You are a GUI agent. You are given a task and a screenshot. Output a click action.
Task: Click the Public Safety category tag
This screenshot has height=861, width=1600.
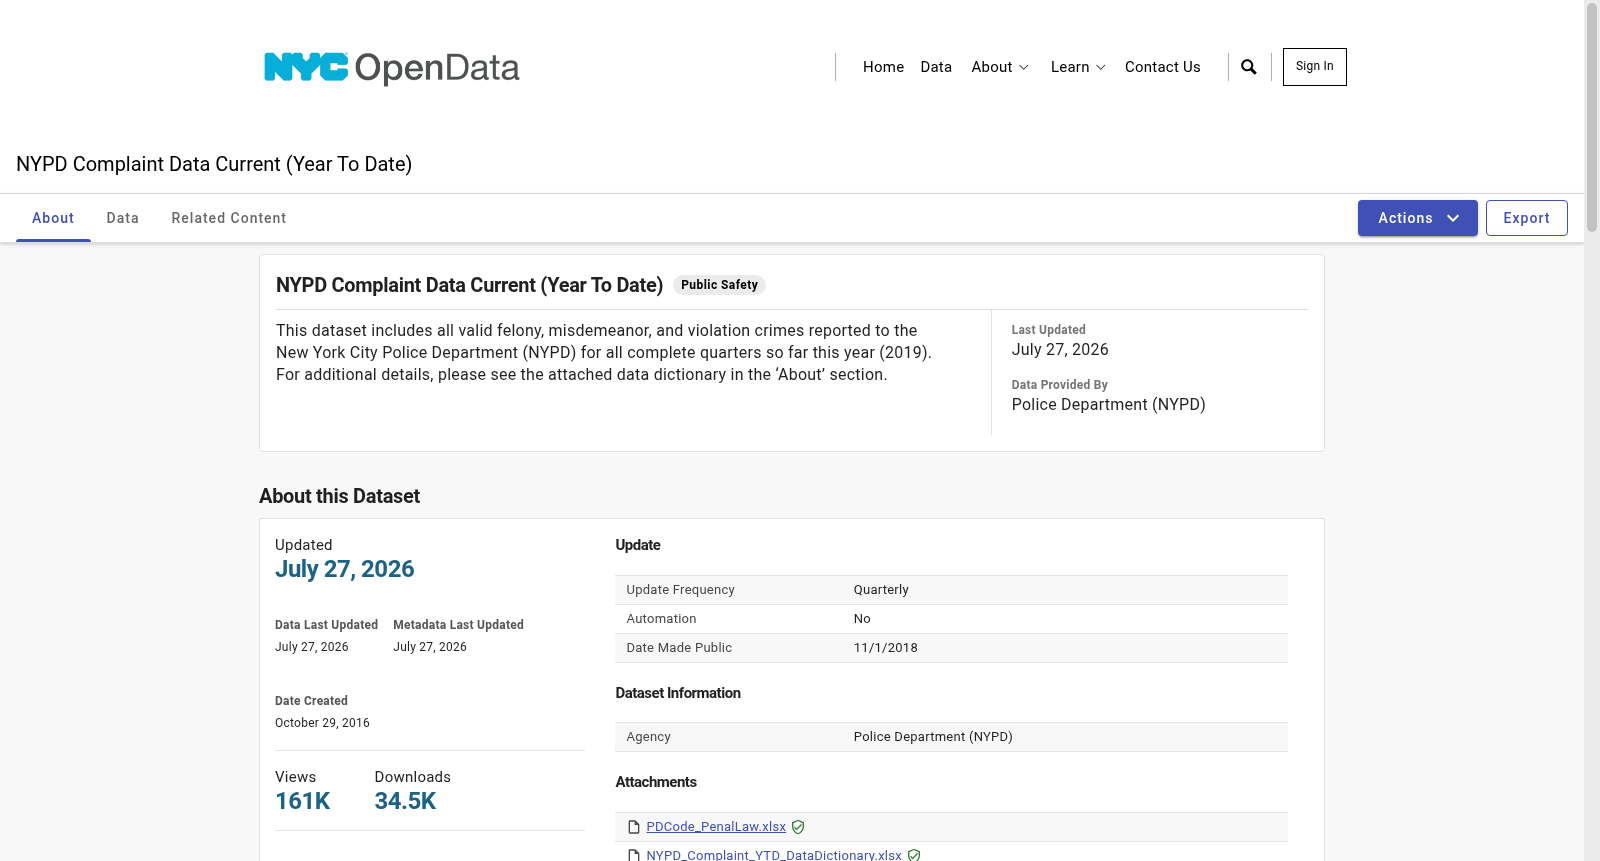click(719, 285)
